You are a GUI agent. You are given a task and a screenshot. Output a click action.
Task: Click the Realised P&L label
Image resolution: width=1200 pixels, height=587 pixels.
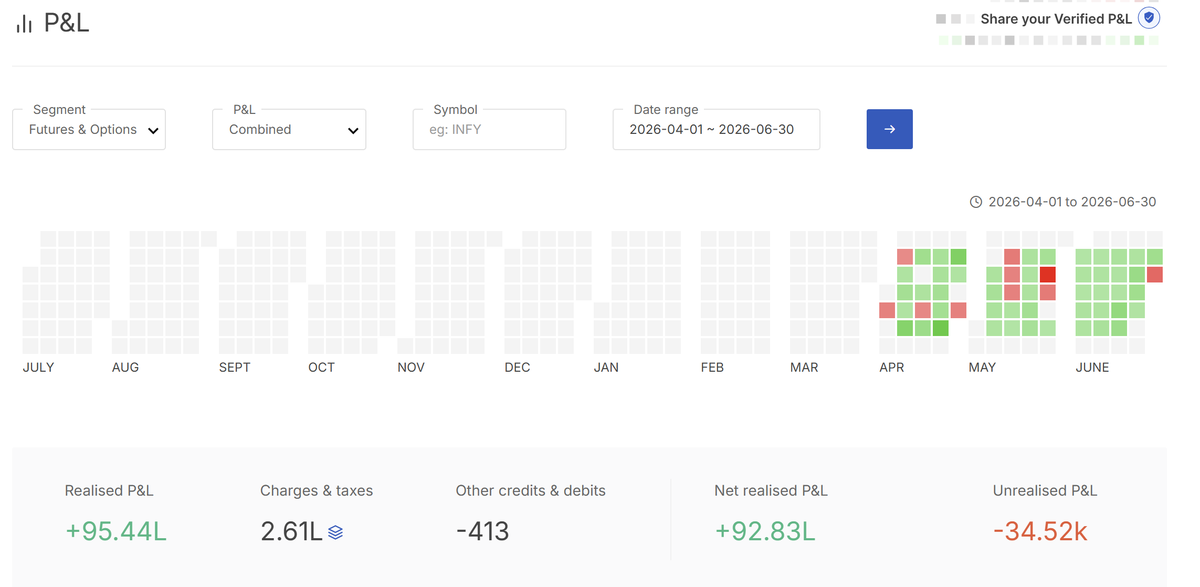[x=109, y=490]
